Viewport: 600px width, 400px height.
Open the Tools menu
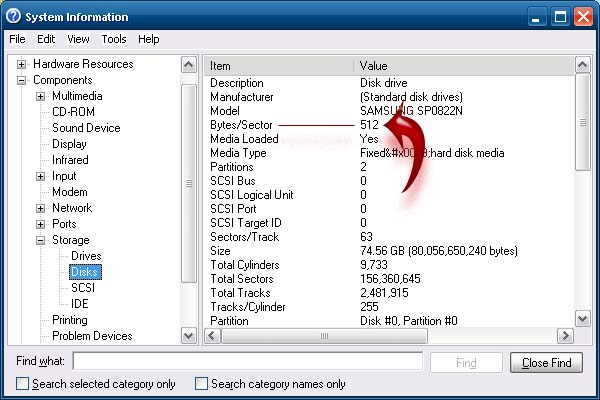(x=113, y=39)
